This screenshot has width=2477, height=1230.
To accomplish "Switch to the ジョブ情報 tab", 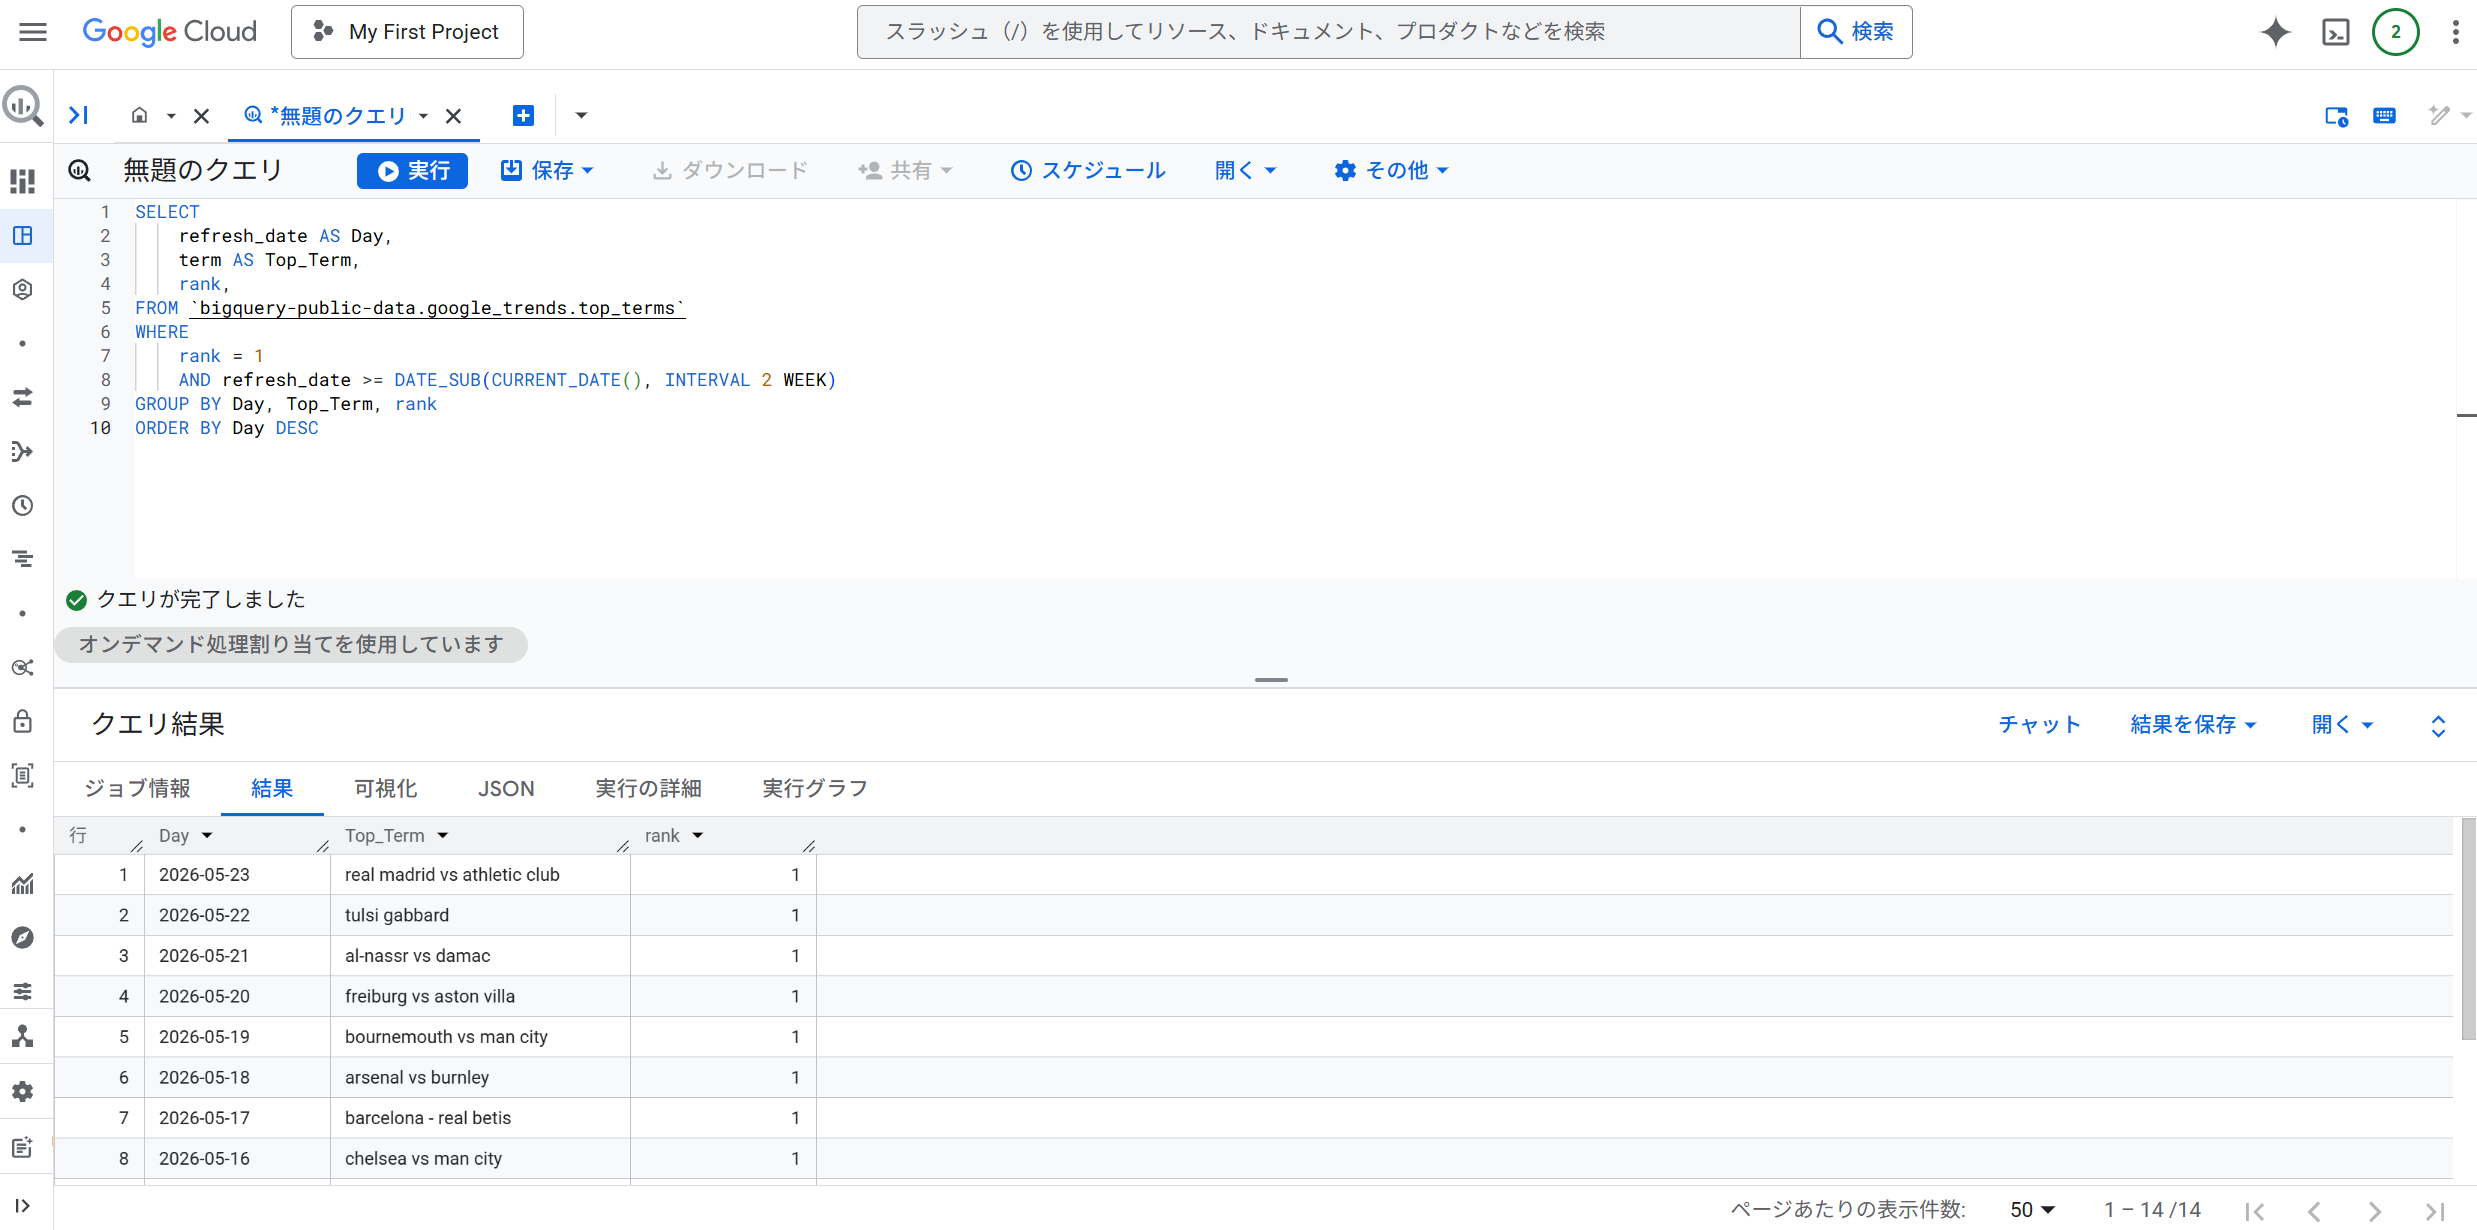I will pyautogui.click(x=137, y=789).
